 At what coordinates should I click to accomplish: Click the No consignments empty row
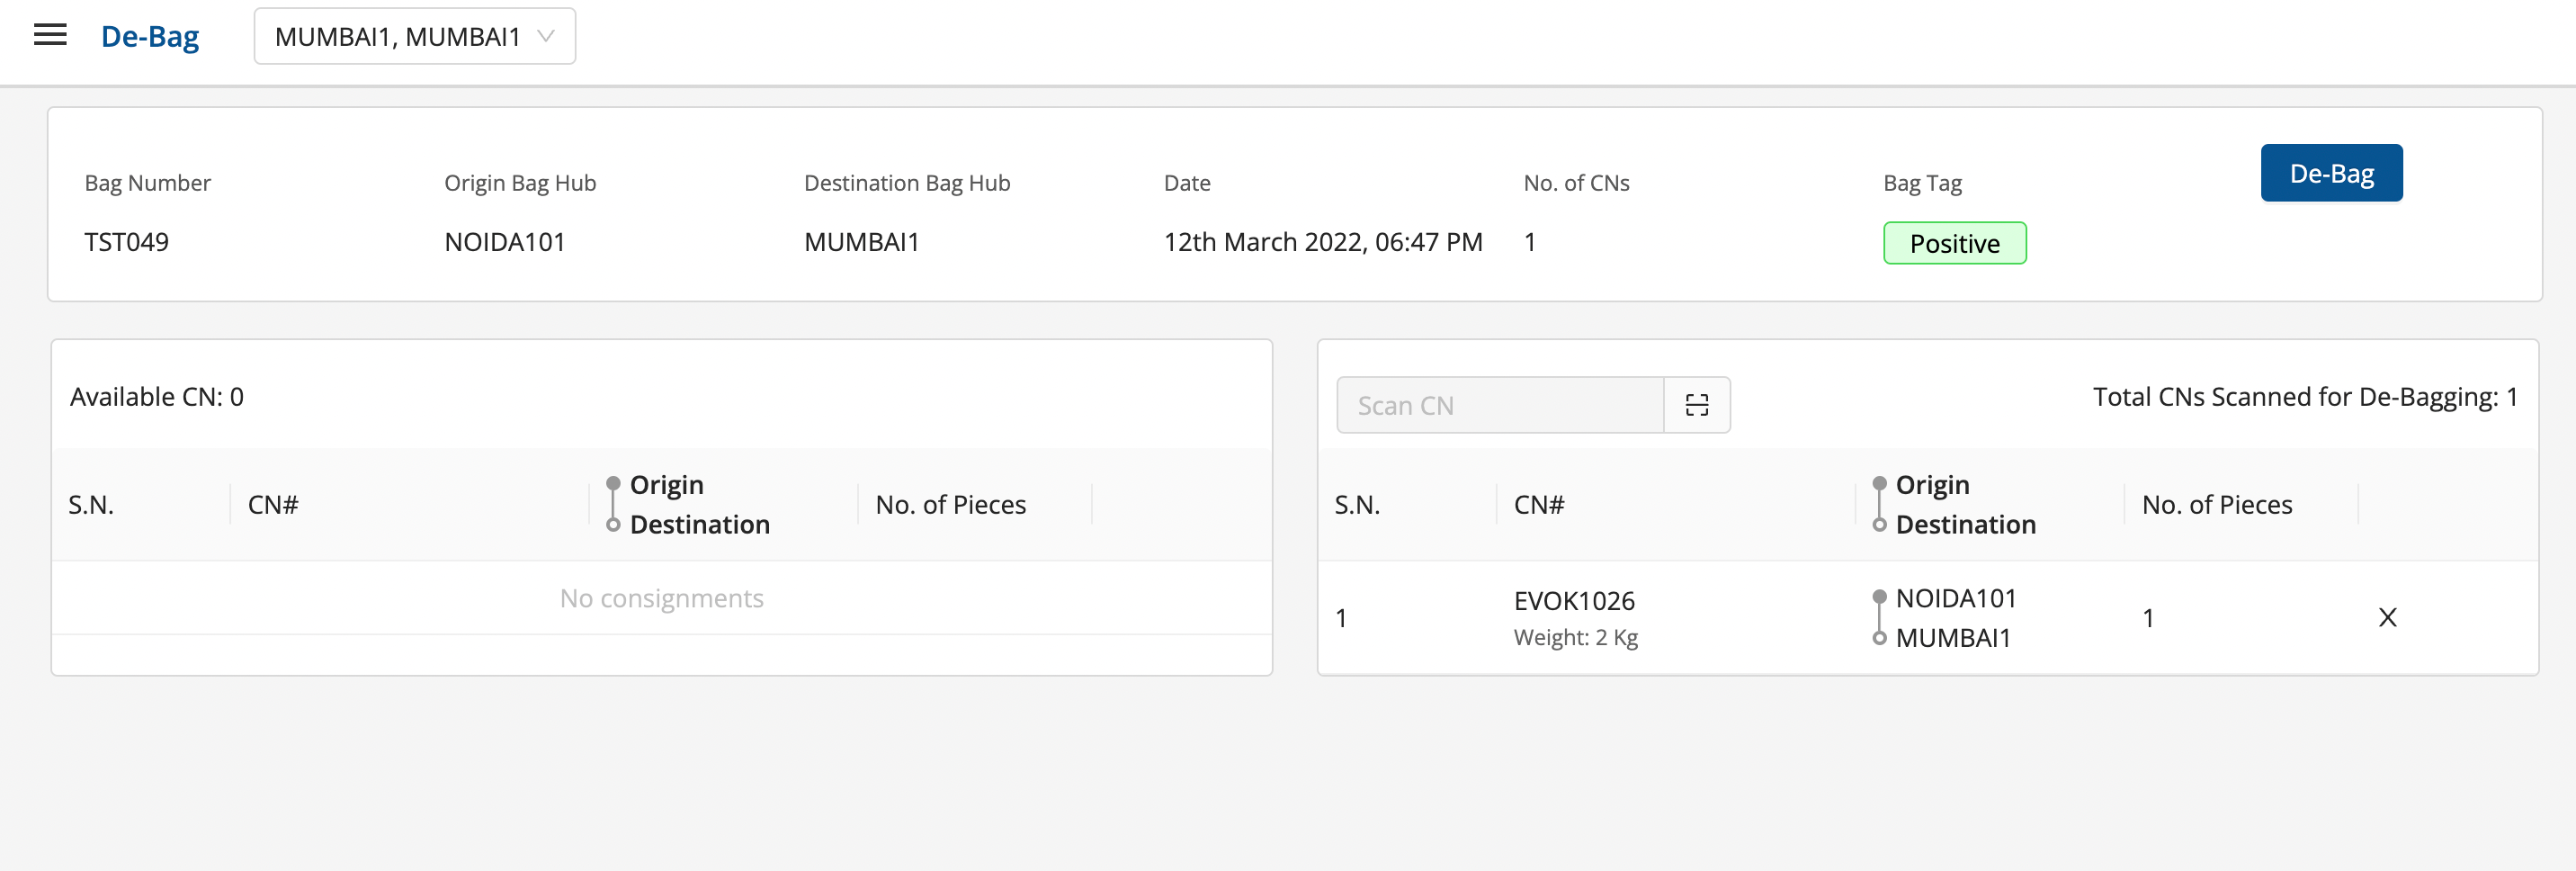[661, 598]
